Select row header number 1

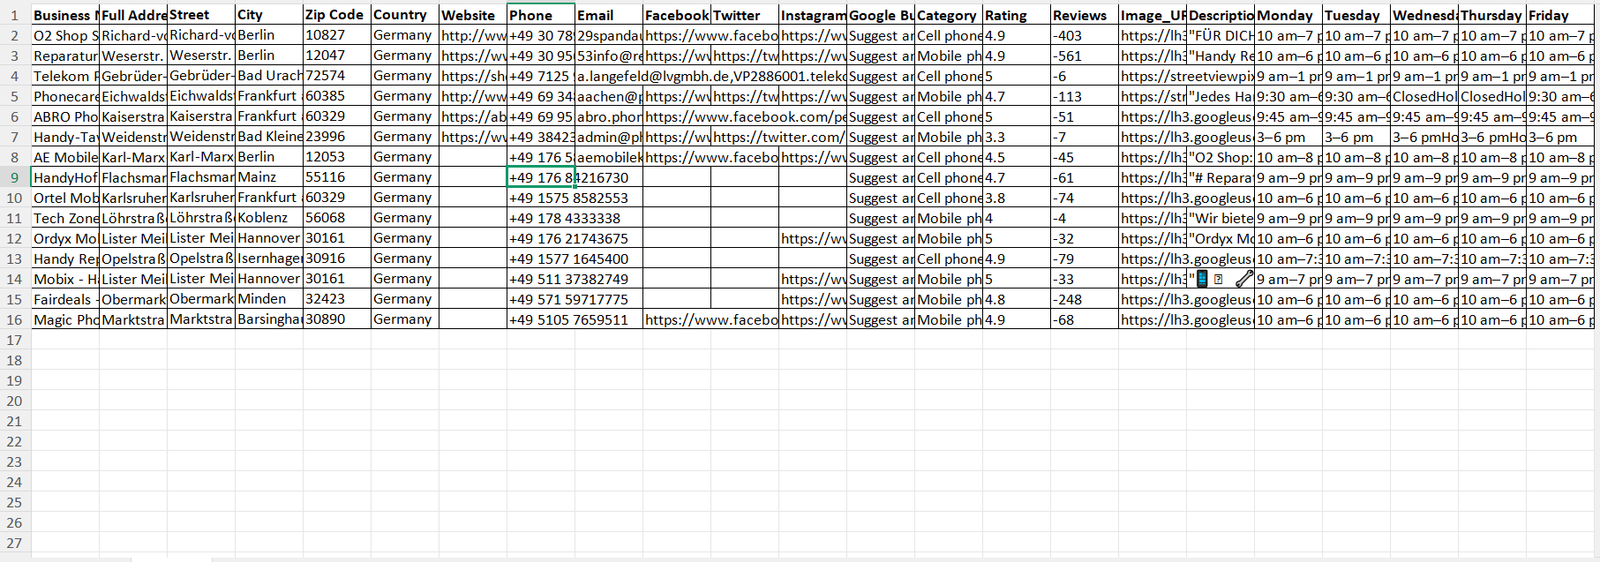coord(15,15)
